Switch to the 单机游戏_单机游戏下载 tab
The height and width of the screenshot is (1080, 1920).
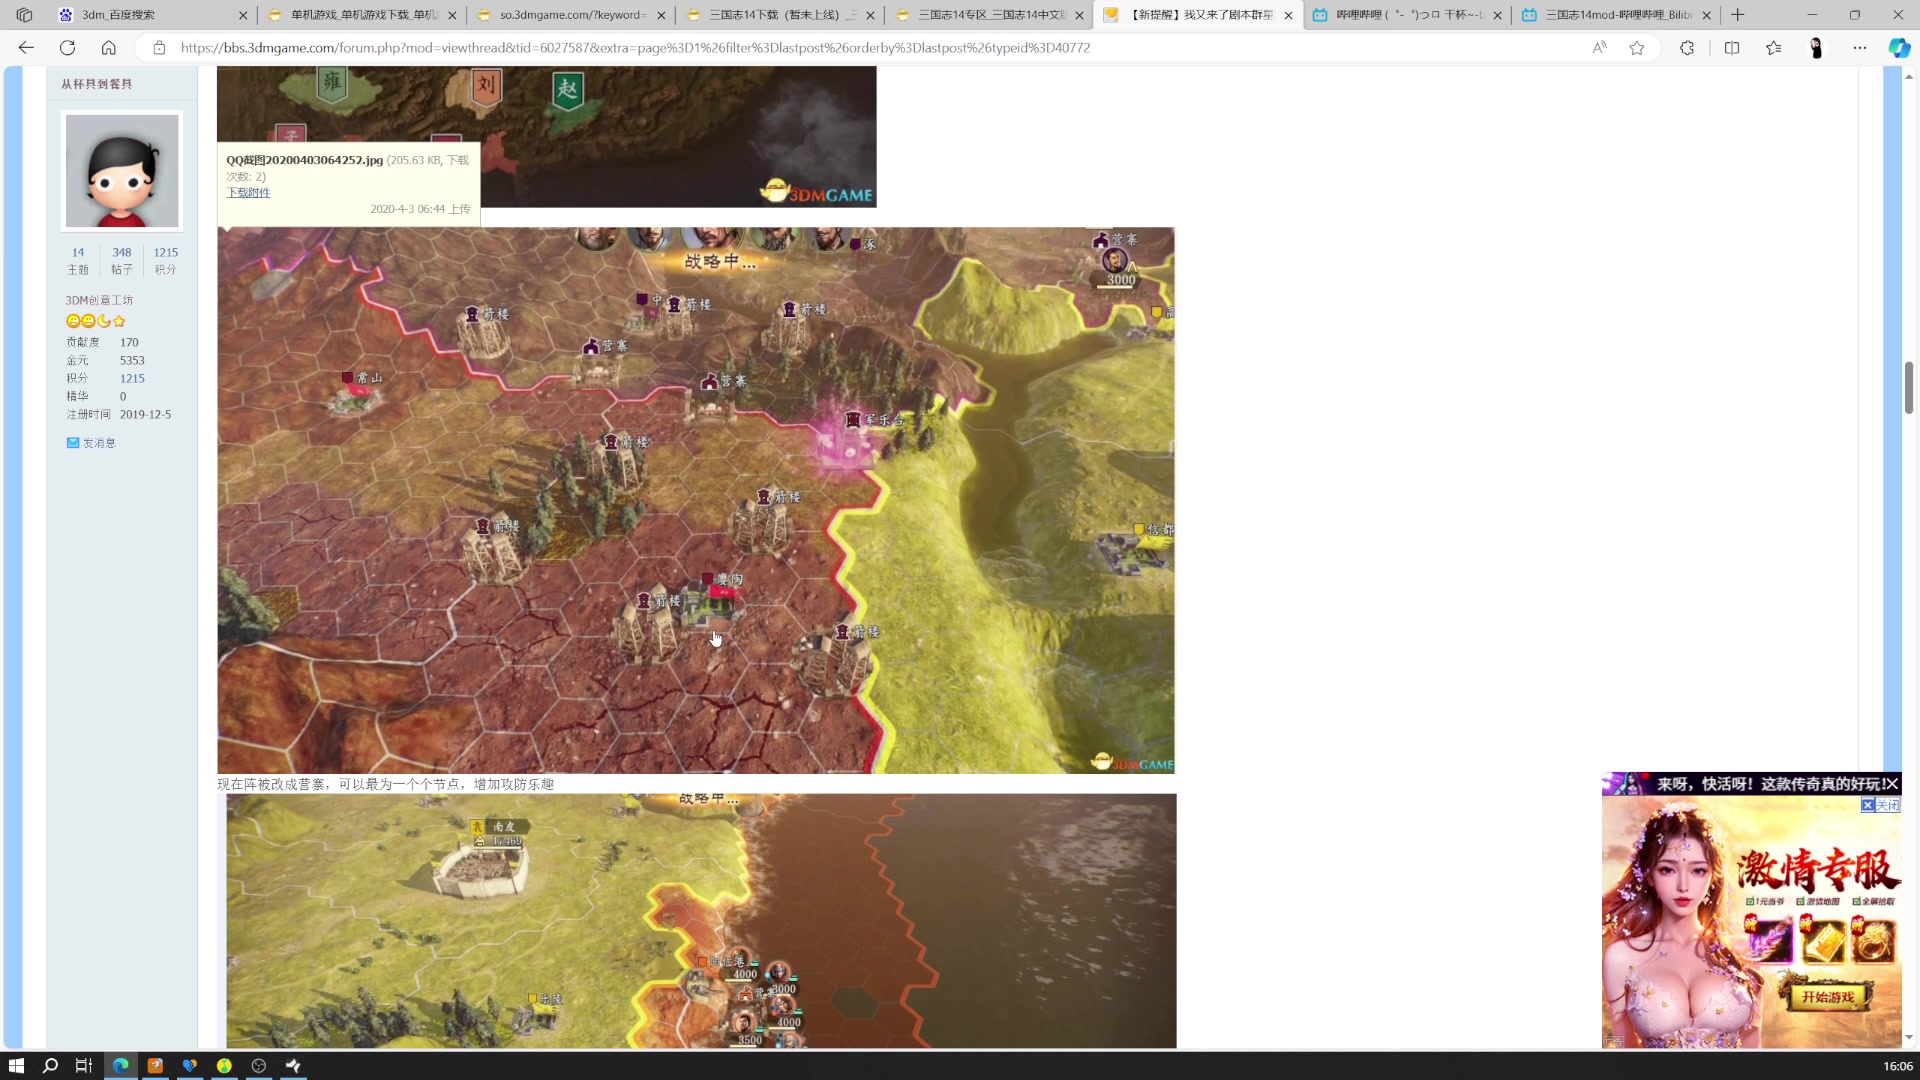[360, 15]
